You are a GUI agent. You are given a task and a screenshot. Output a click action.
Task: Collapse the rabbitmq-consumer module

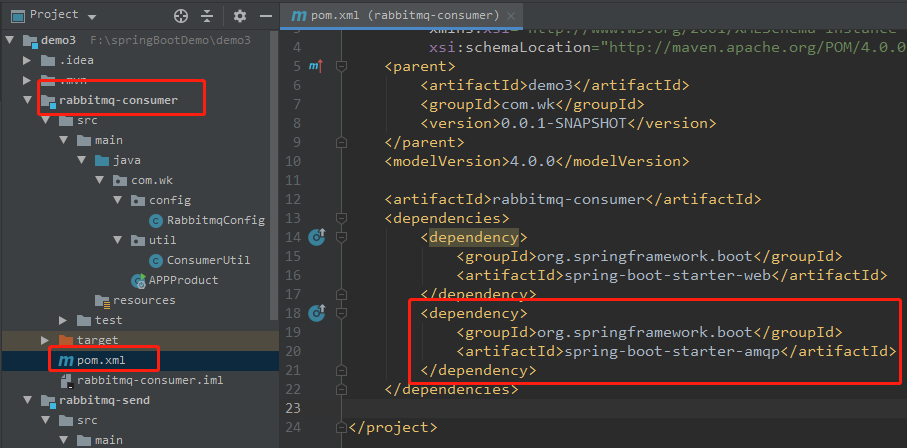pyautogui.click(x=27, y=100)
